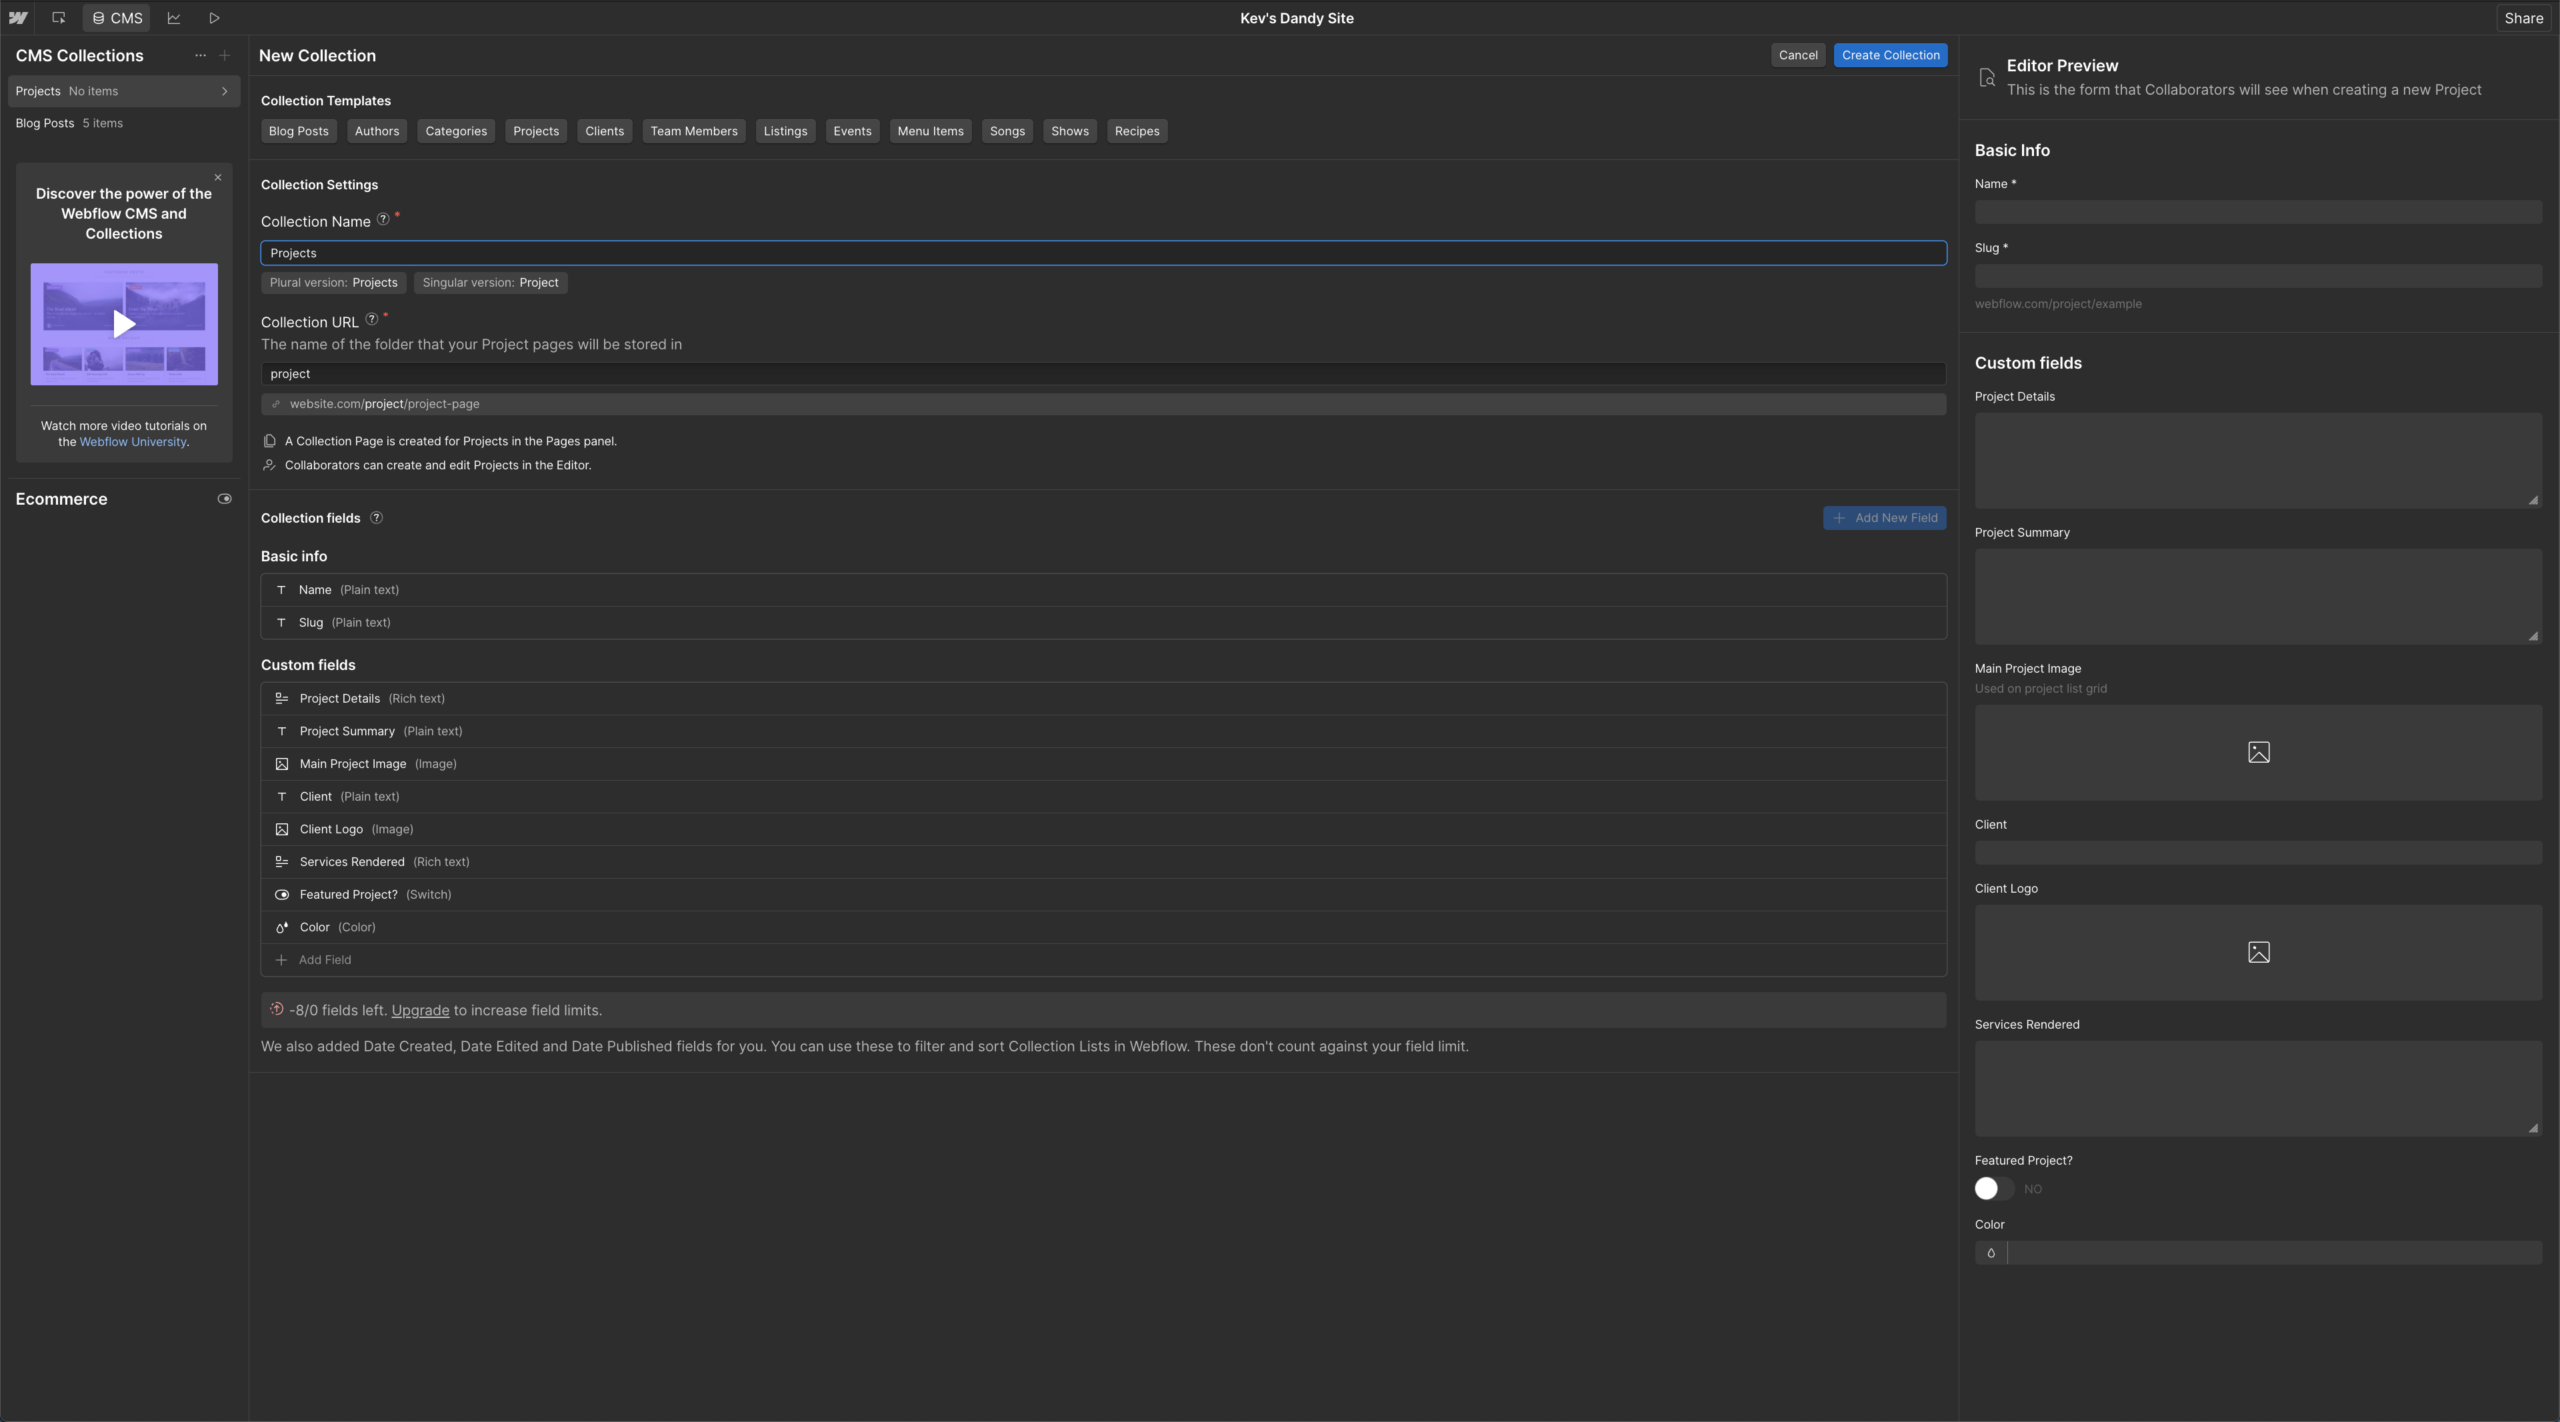Viewport: 2560px width, 1422px height.
Task: Click the Upgrade link for field limits
Action: coord(418,1011)
